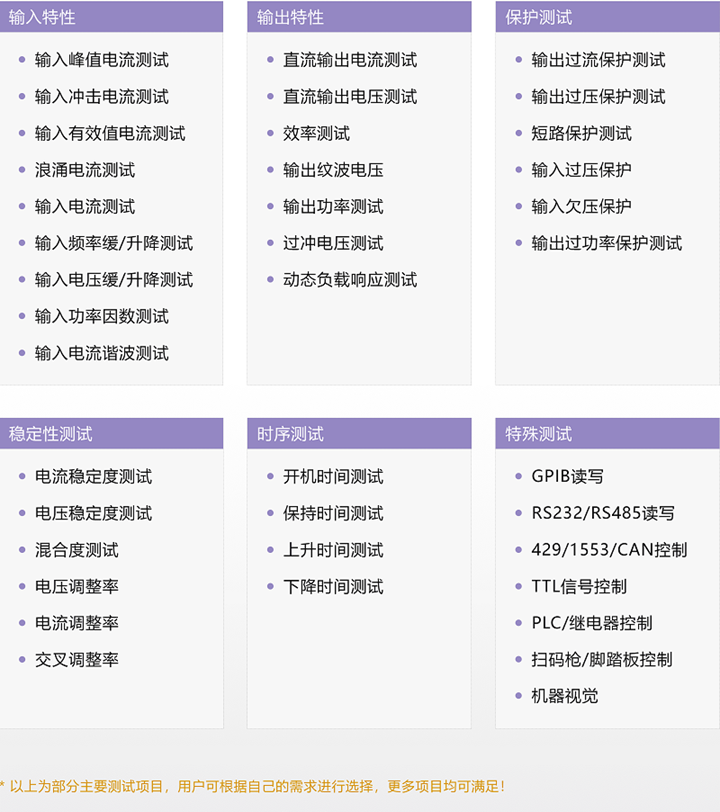Screen dimensions: 720x812
Task: Select 短路保护测试 item
Action: (x=581, y=133)
